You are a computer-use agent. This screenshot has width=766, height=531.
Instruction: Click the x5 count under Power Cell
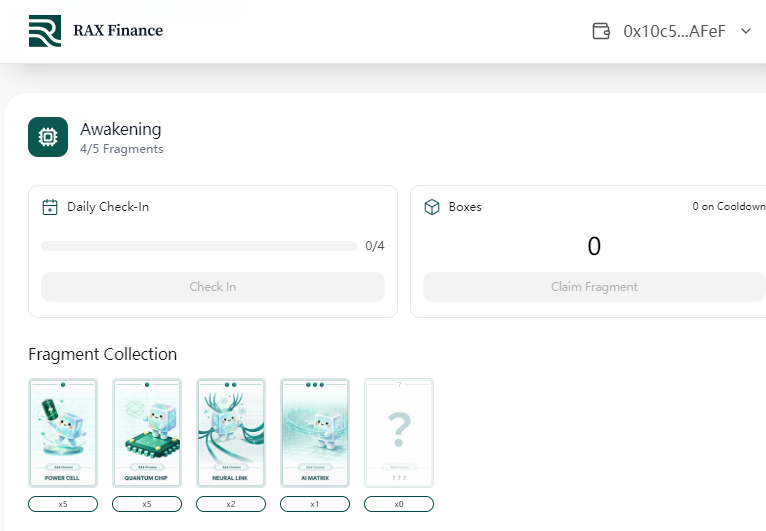pyautogui.click(x=63, y=504)
